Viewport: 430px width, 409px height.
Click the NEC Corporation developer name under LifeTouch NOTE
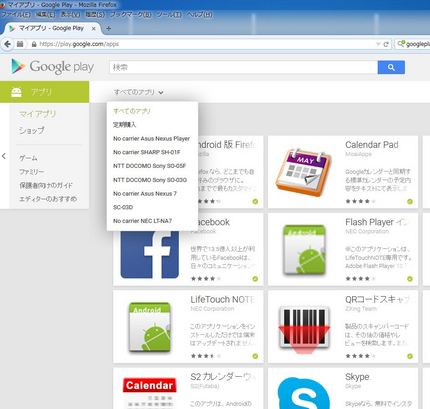pyautogui.click(x=212, y=309)
